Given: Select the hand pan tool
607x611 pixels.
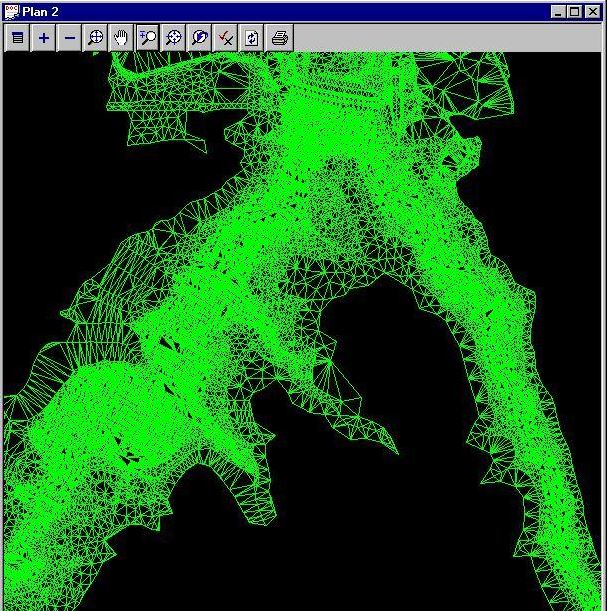Looking at the screenshot, I should point(122,38).
